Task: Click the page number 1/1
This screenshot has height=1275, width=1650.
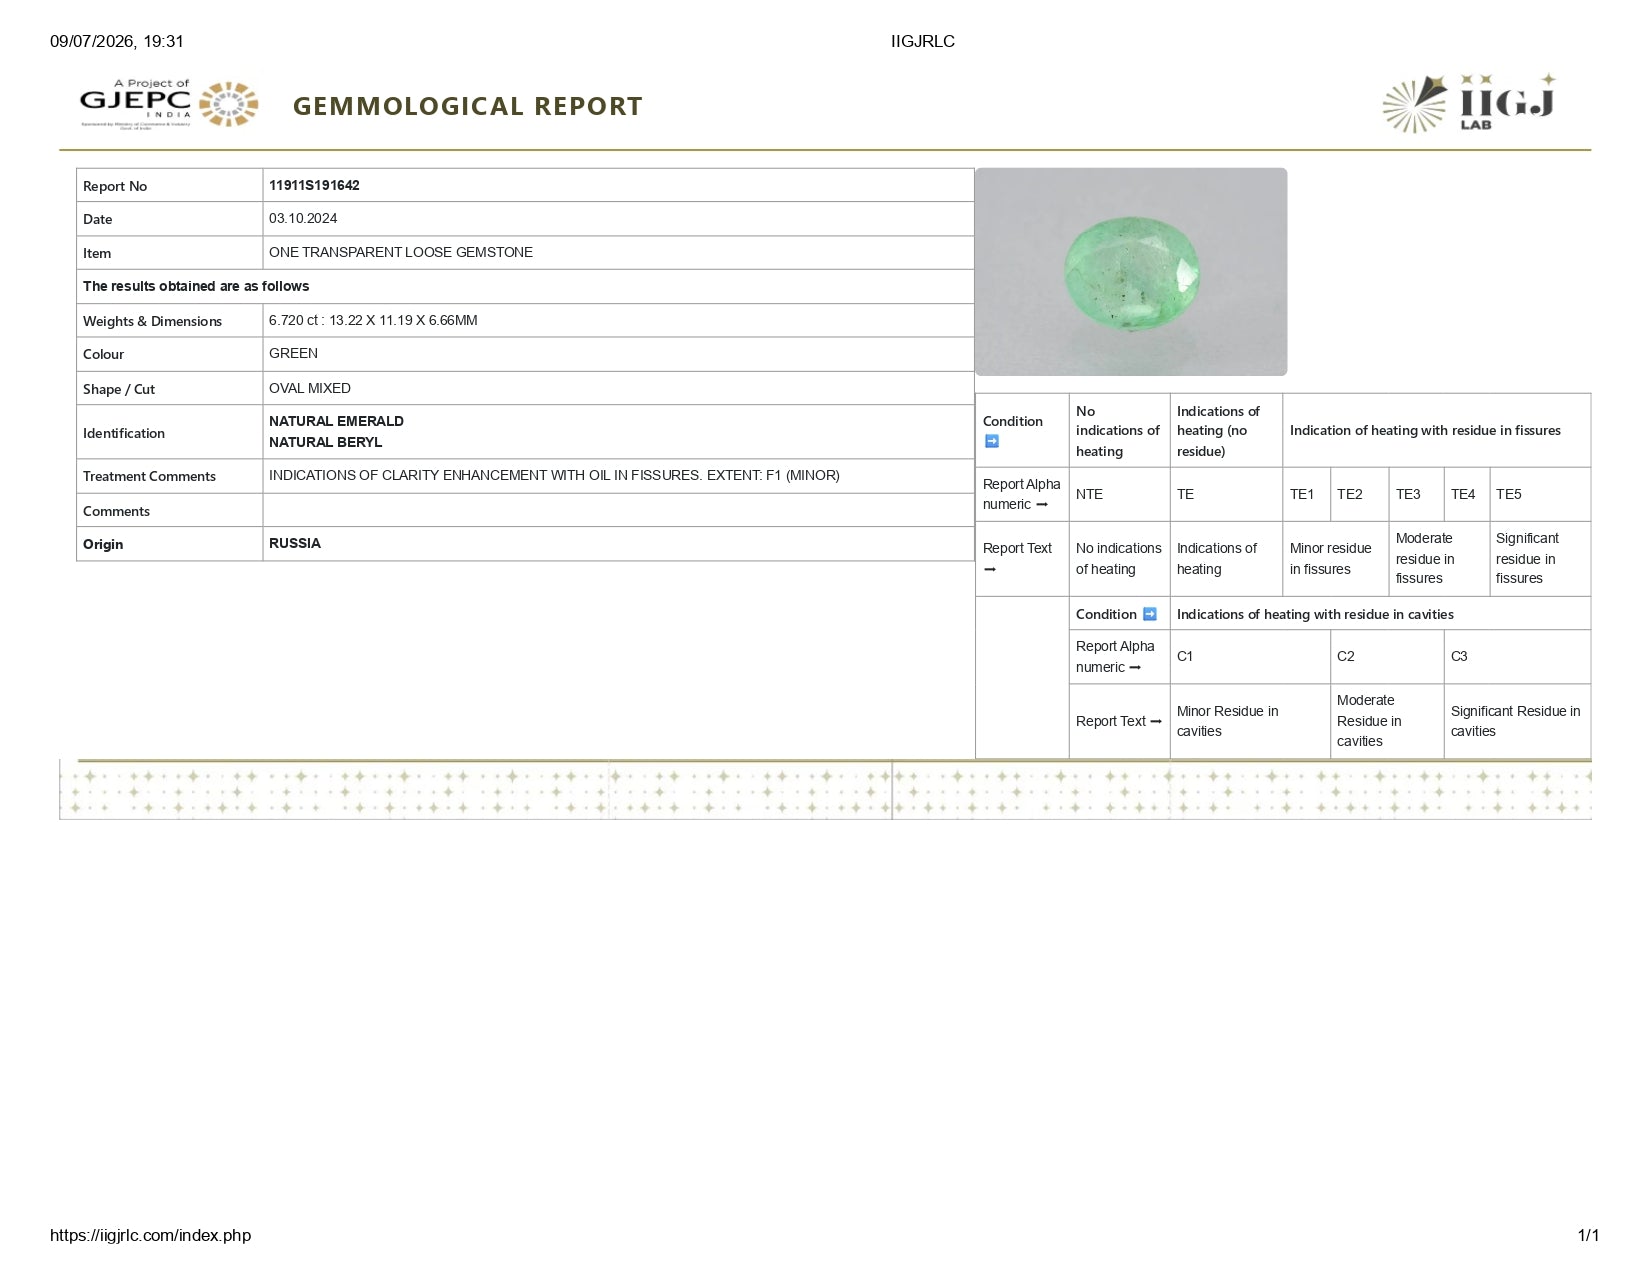Action: tap(1588, 1235)
